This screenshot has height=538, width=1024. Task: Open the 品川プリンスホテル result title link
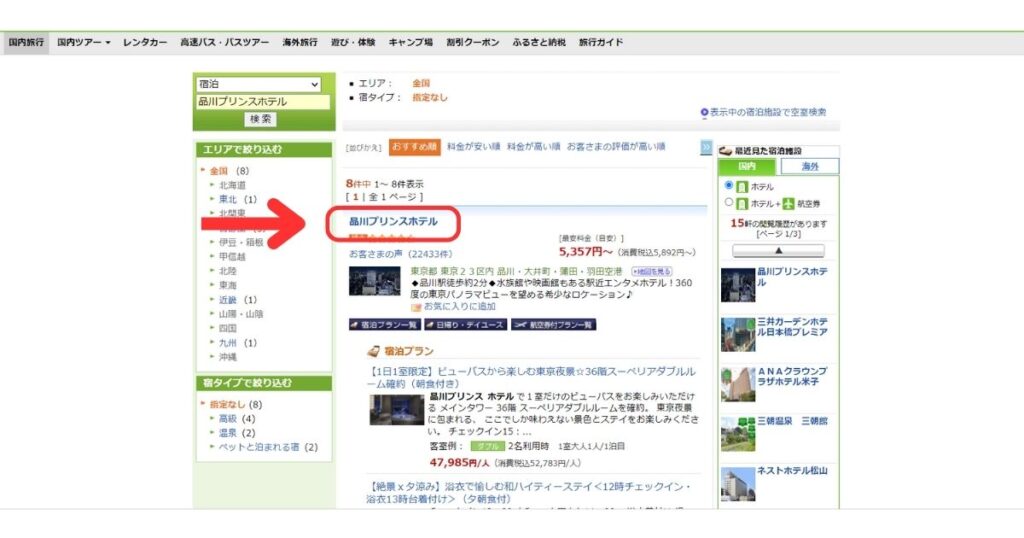pyautogui.click(x=393, y=222)
